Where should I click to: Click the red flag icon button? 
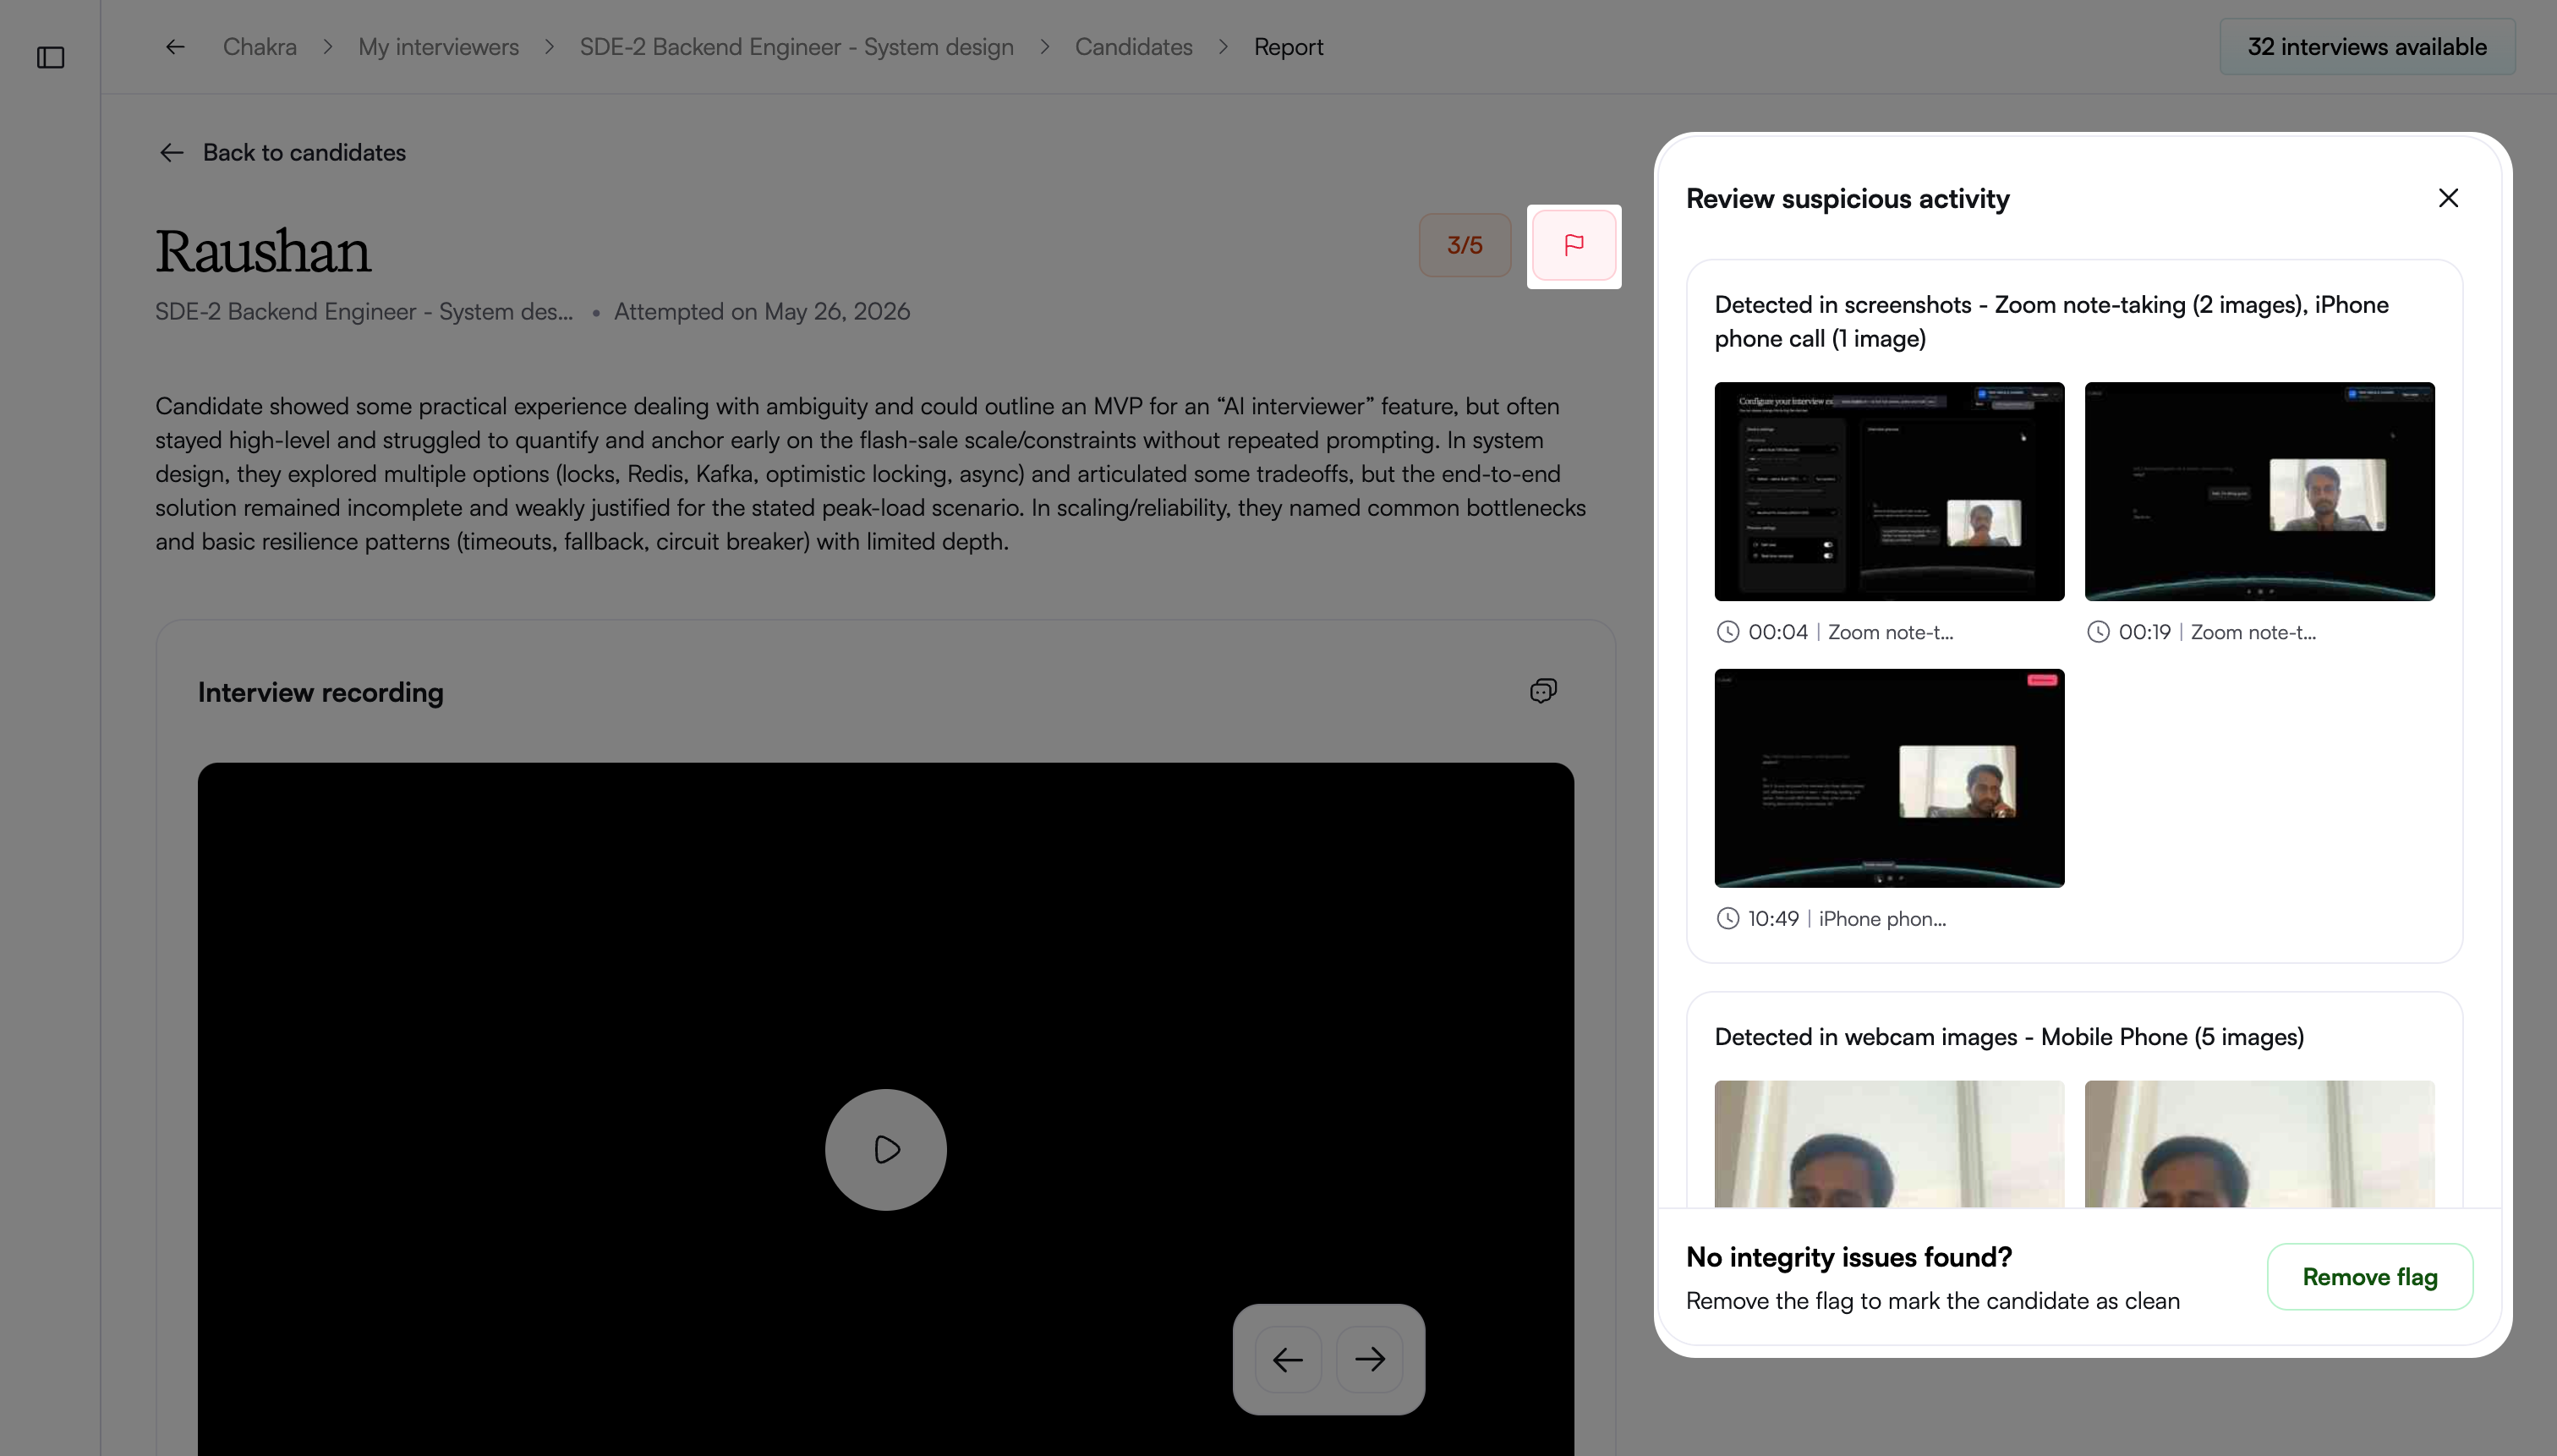(1574, 245)
